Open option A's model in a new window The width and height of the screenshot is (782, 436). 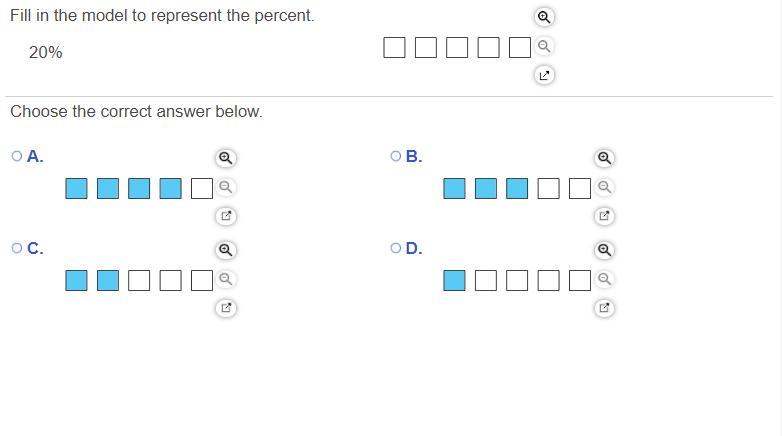226,216
